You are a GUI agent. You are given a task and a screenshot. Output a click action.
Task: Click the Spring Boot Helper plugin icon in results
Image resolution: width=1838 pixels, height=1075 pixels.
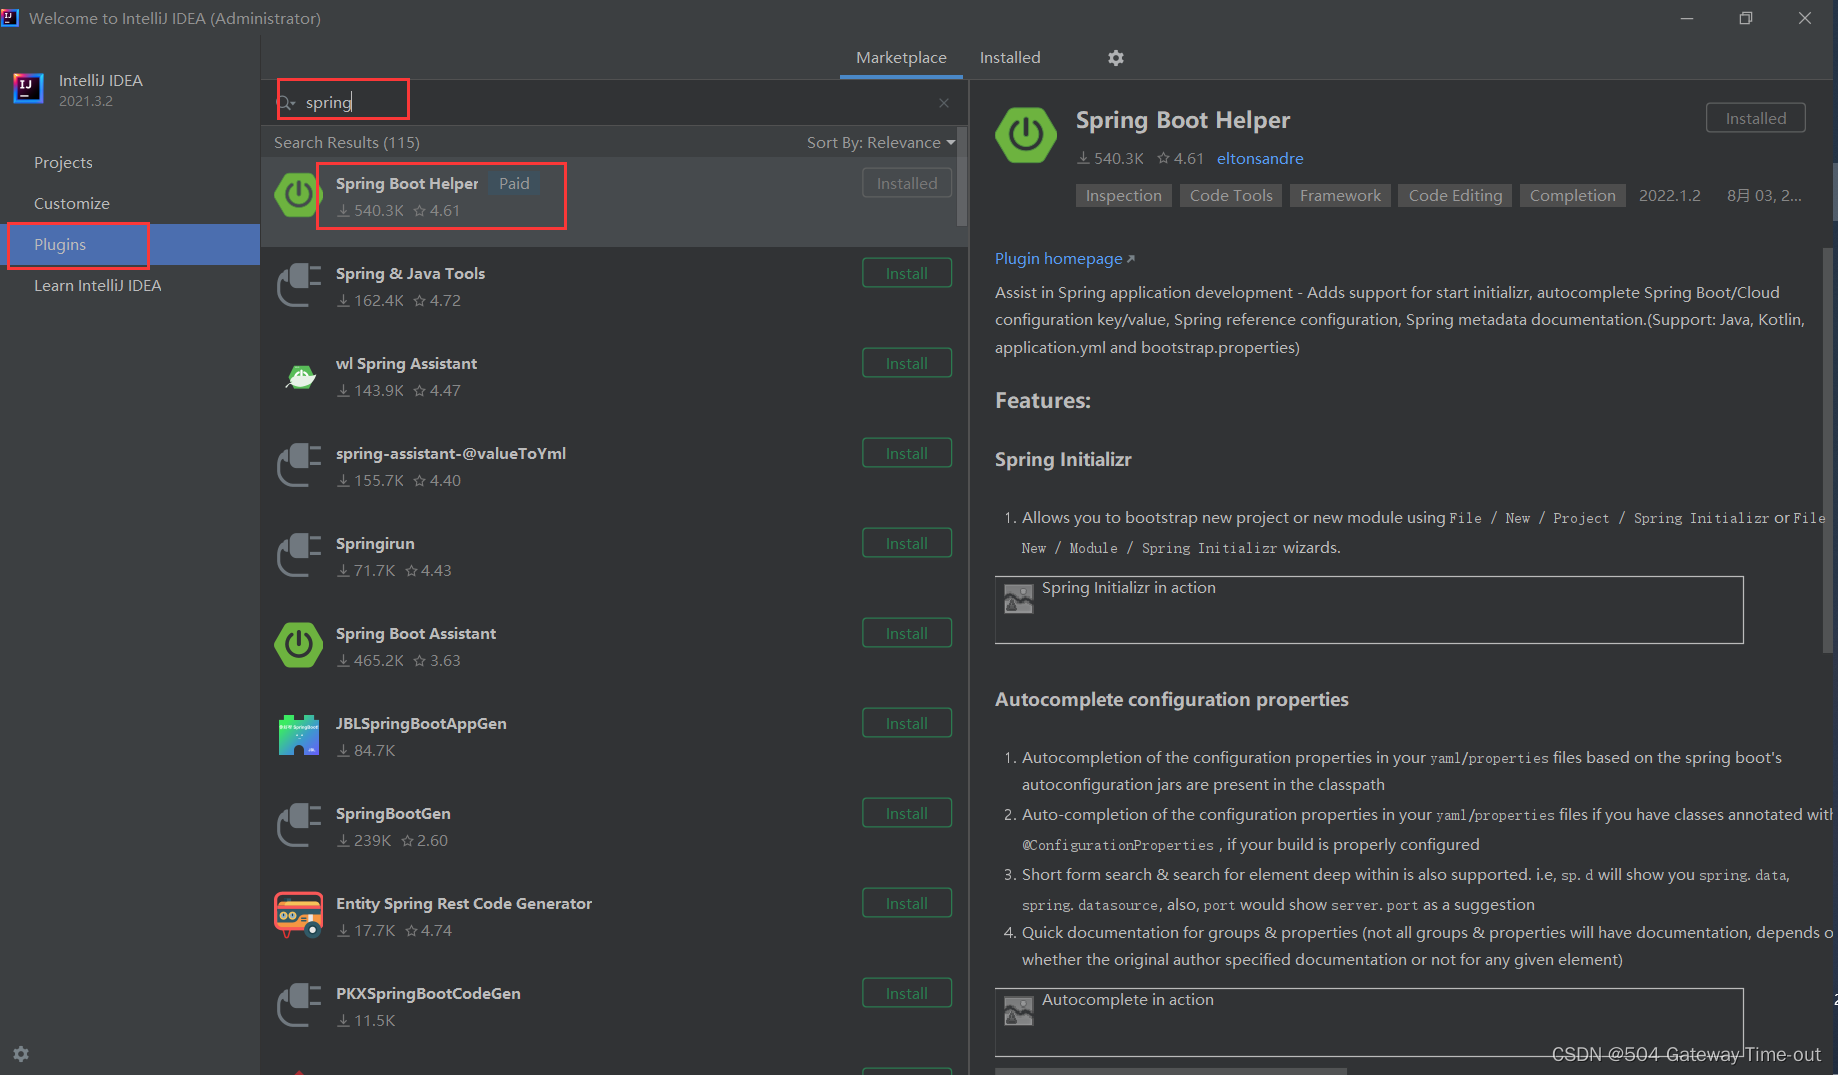[x=298, y=196]
